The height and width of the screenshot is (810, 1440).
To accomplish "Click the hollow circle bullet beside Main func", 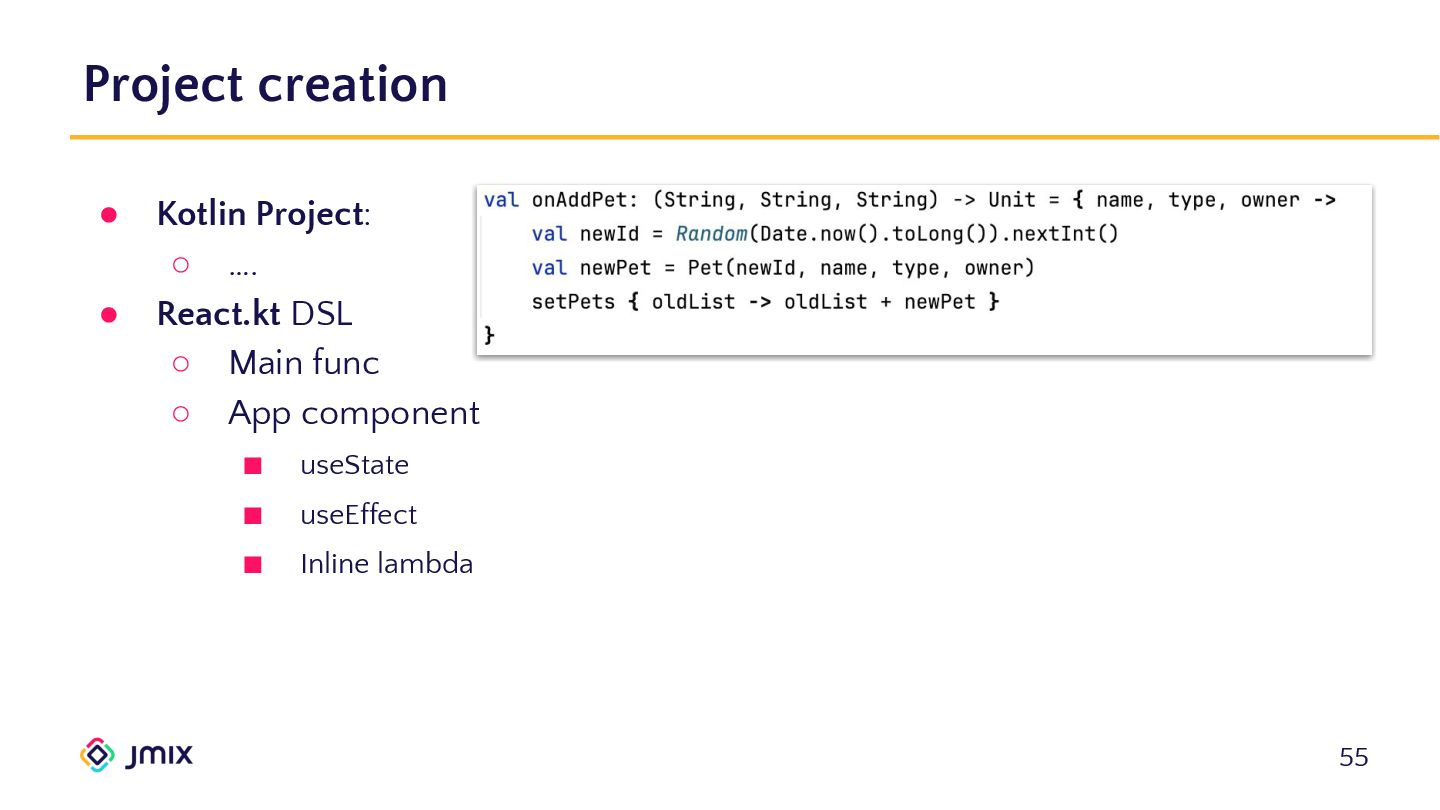I will 180,364.
